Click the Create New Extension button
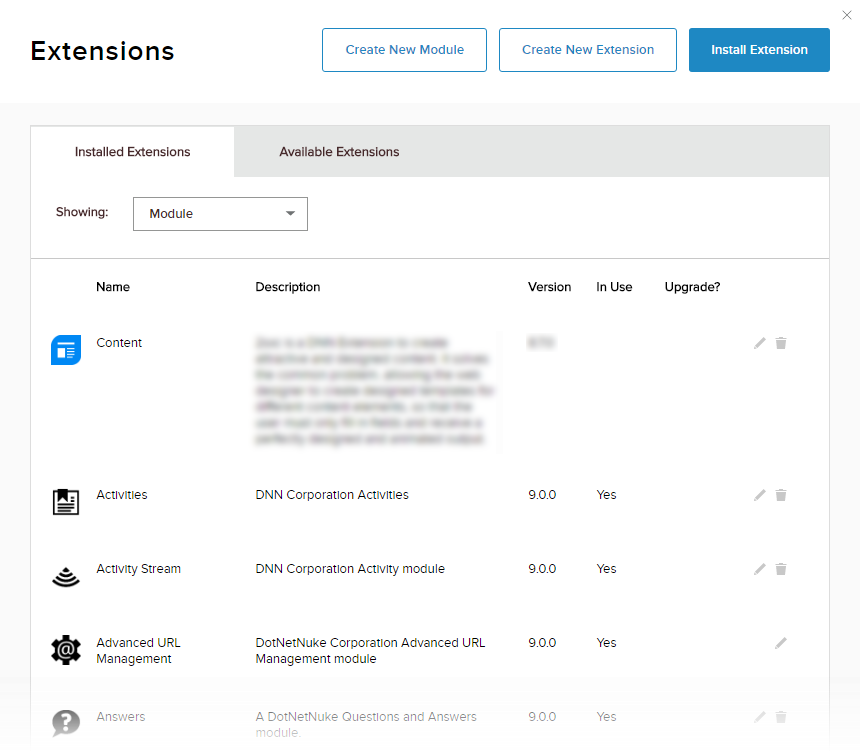 (587, 50)
